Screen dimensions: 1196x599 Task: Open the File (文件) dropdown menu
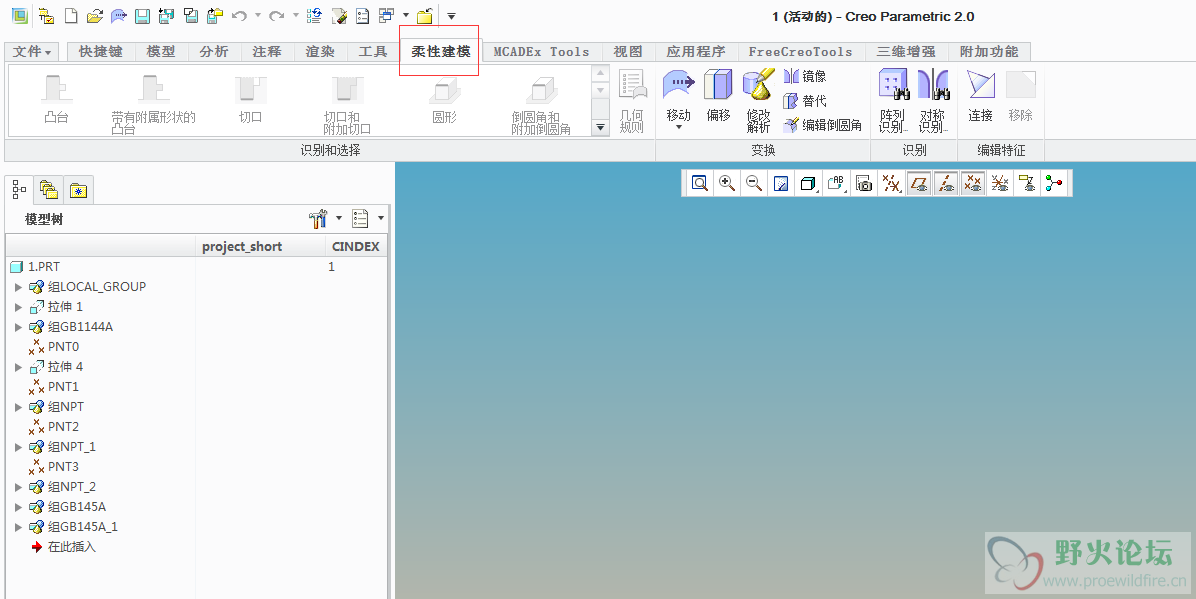pyautogui.click(x=33, y=52)
